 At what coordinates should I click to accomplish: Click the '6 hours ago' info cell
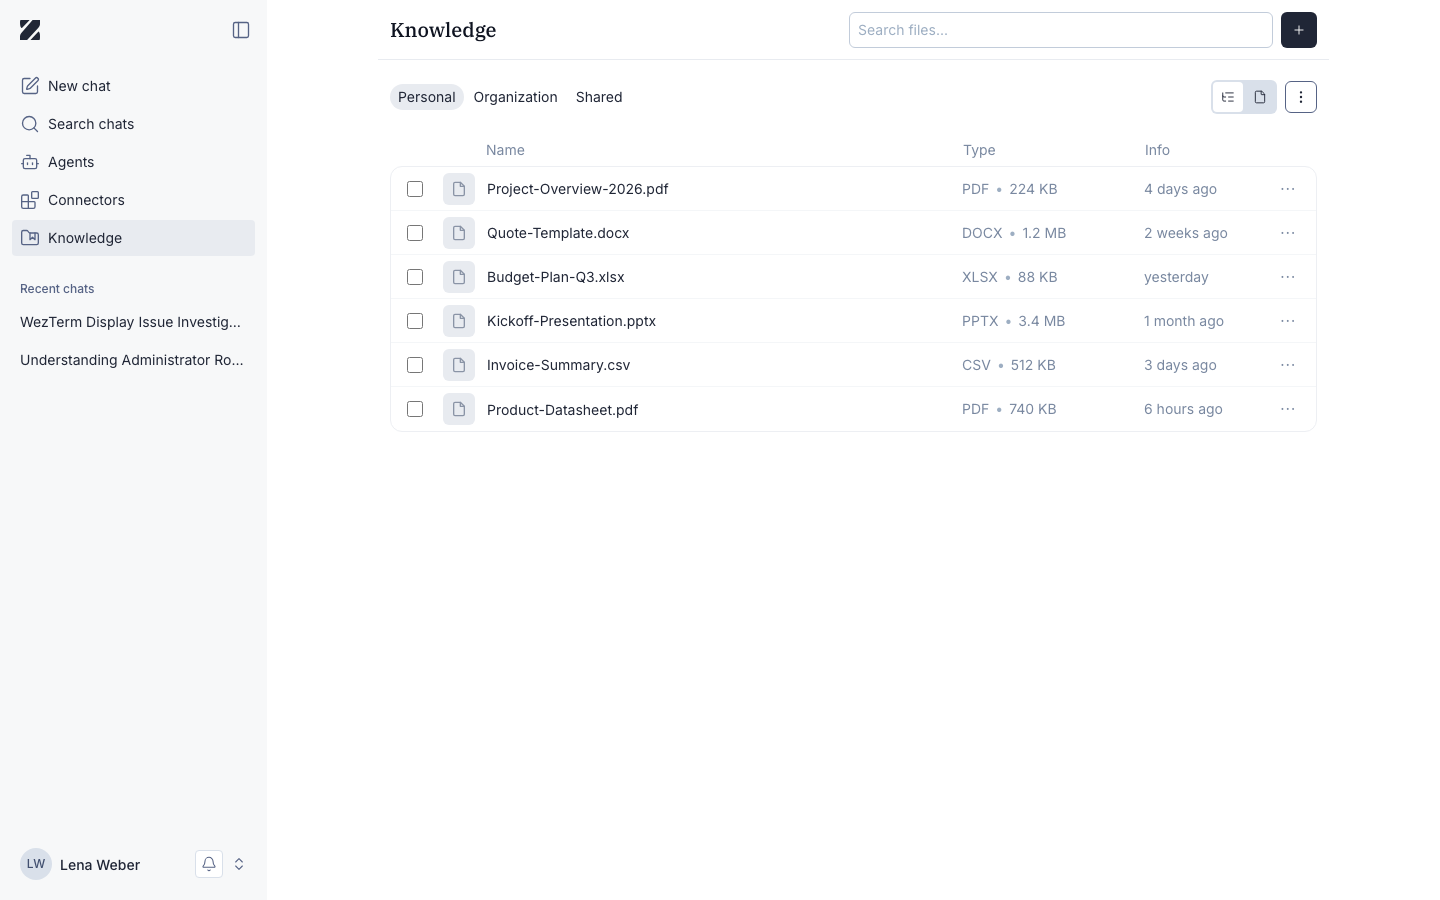pyautogui.click(x=1183, y=409)
